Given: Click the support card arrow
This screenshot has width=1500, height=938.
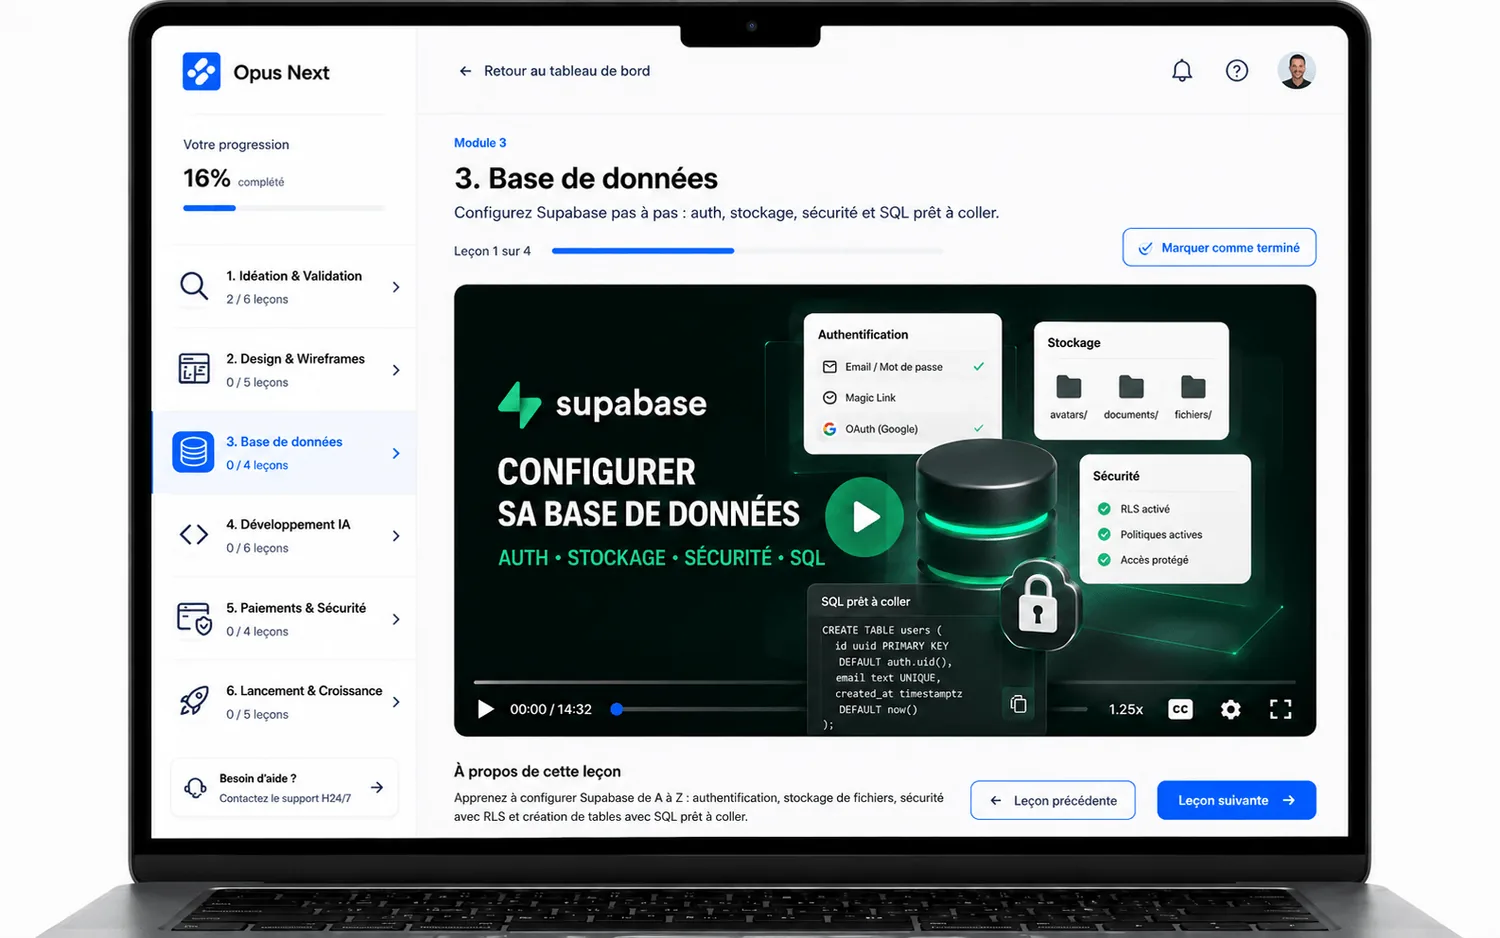Looking at the screenshot, I should coord(377,788).
